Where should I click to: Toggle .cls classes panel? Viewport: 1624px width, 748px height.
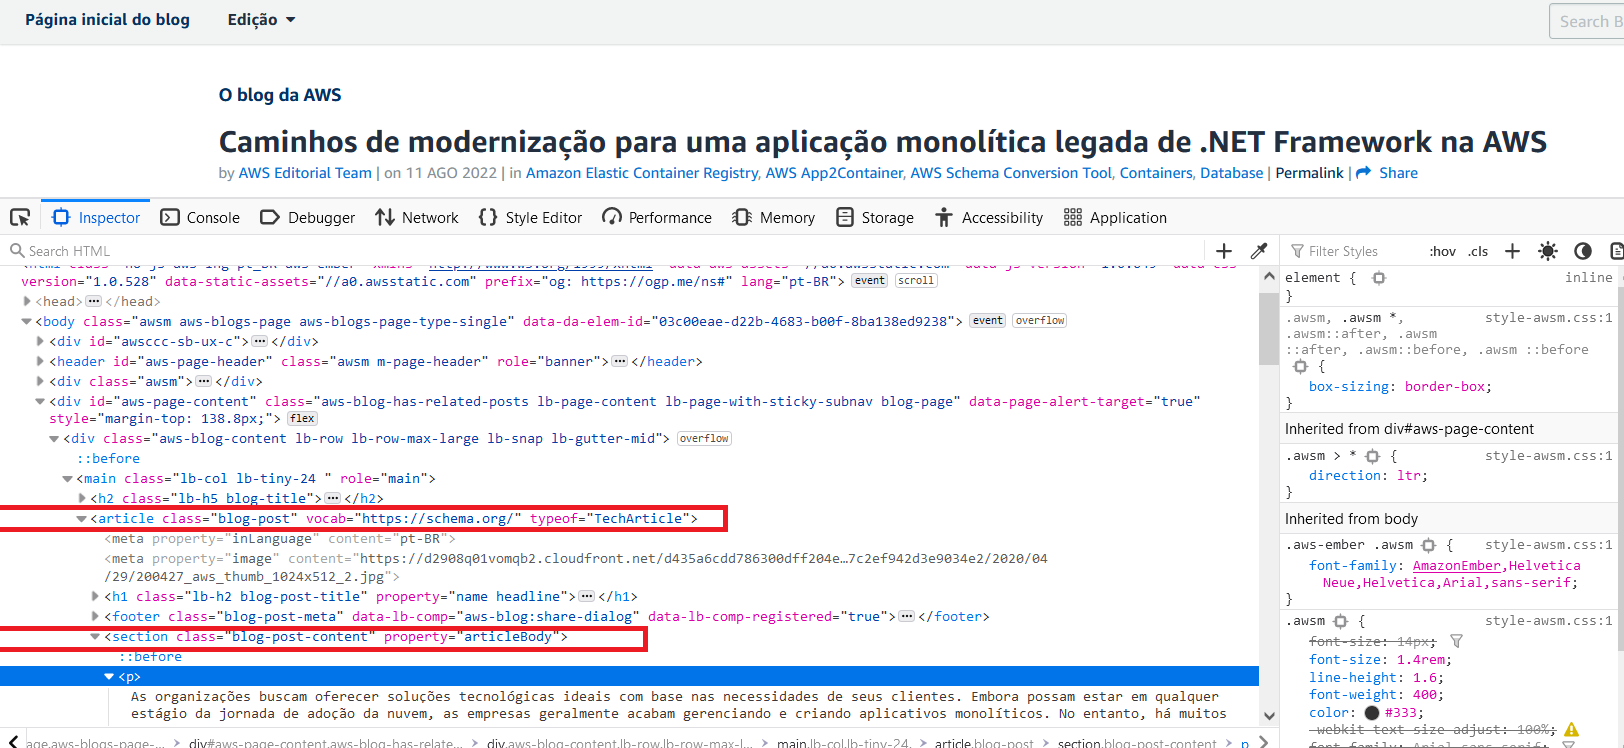[1478, 251]
